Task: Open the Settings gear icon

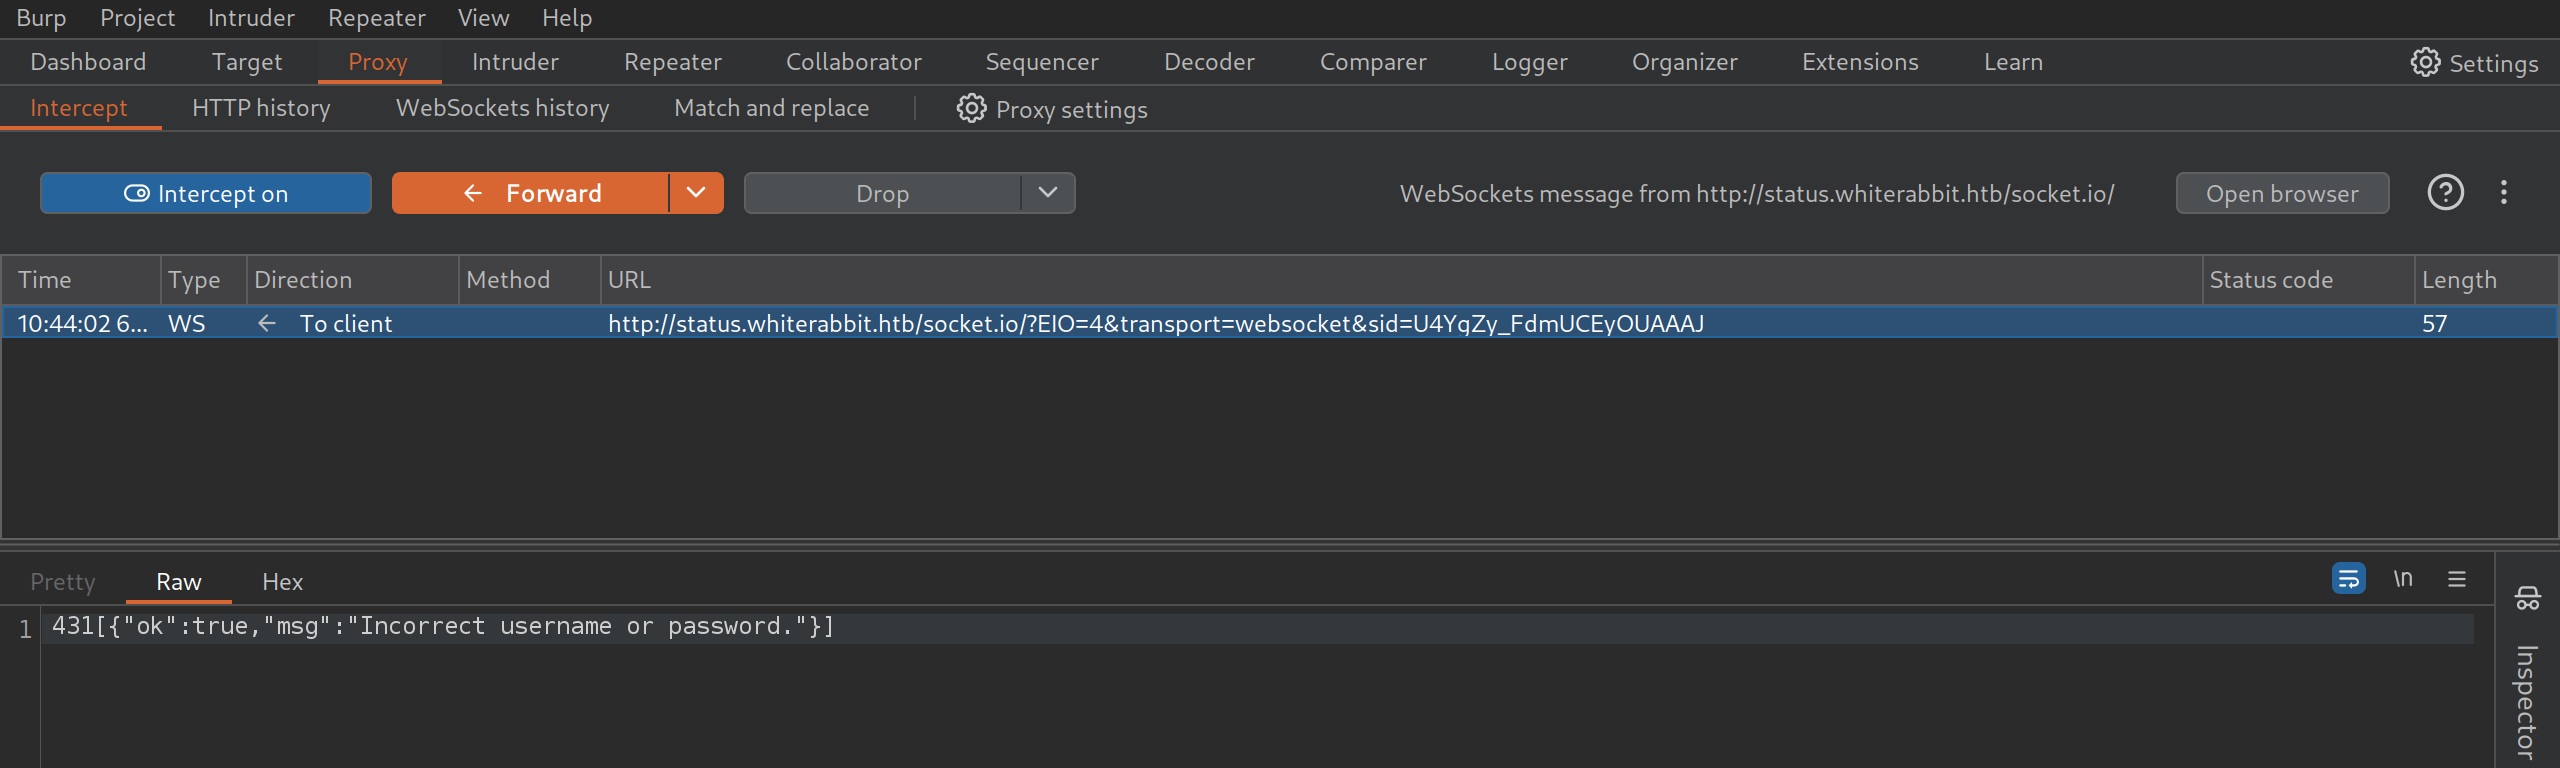Action: 2425,62
